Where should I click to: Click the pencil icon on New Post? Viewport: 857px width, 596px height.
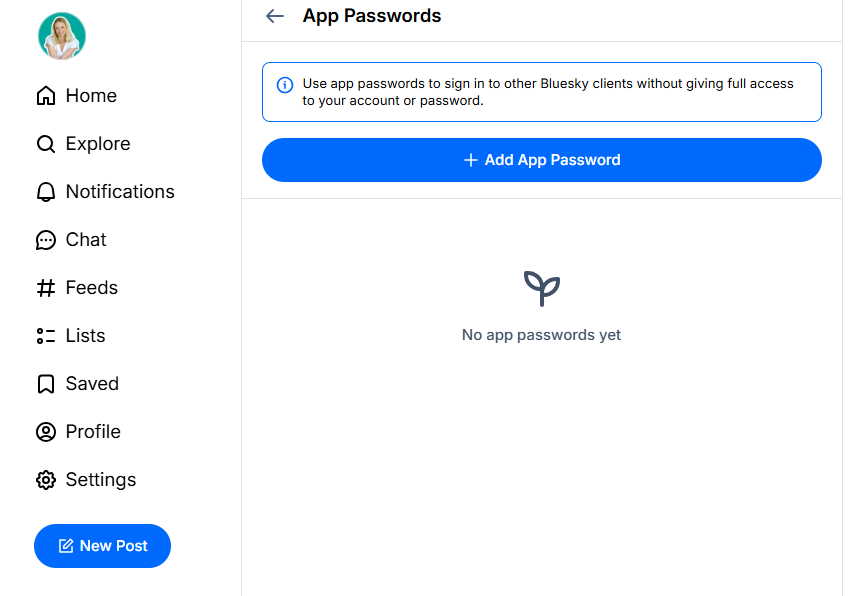[x=65, y=545]
